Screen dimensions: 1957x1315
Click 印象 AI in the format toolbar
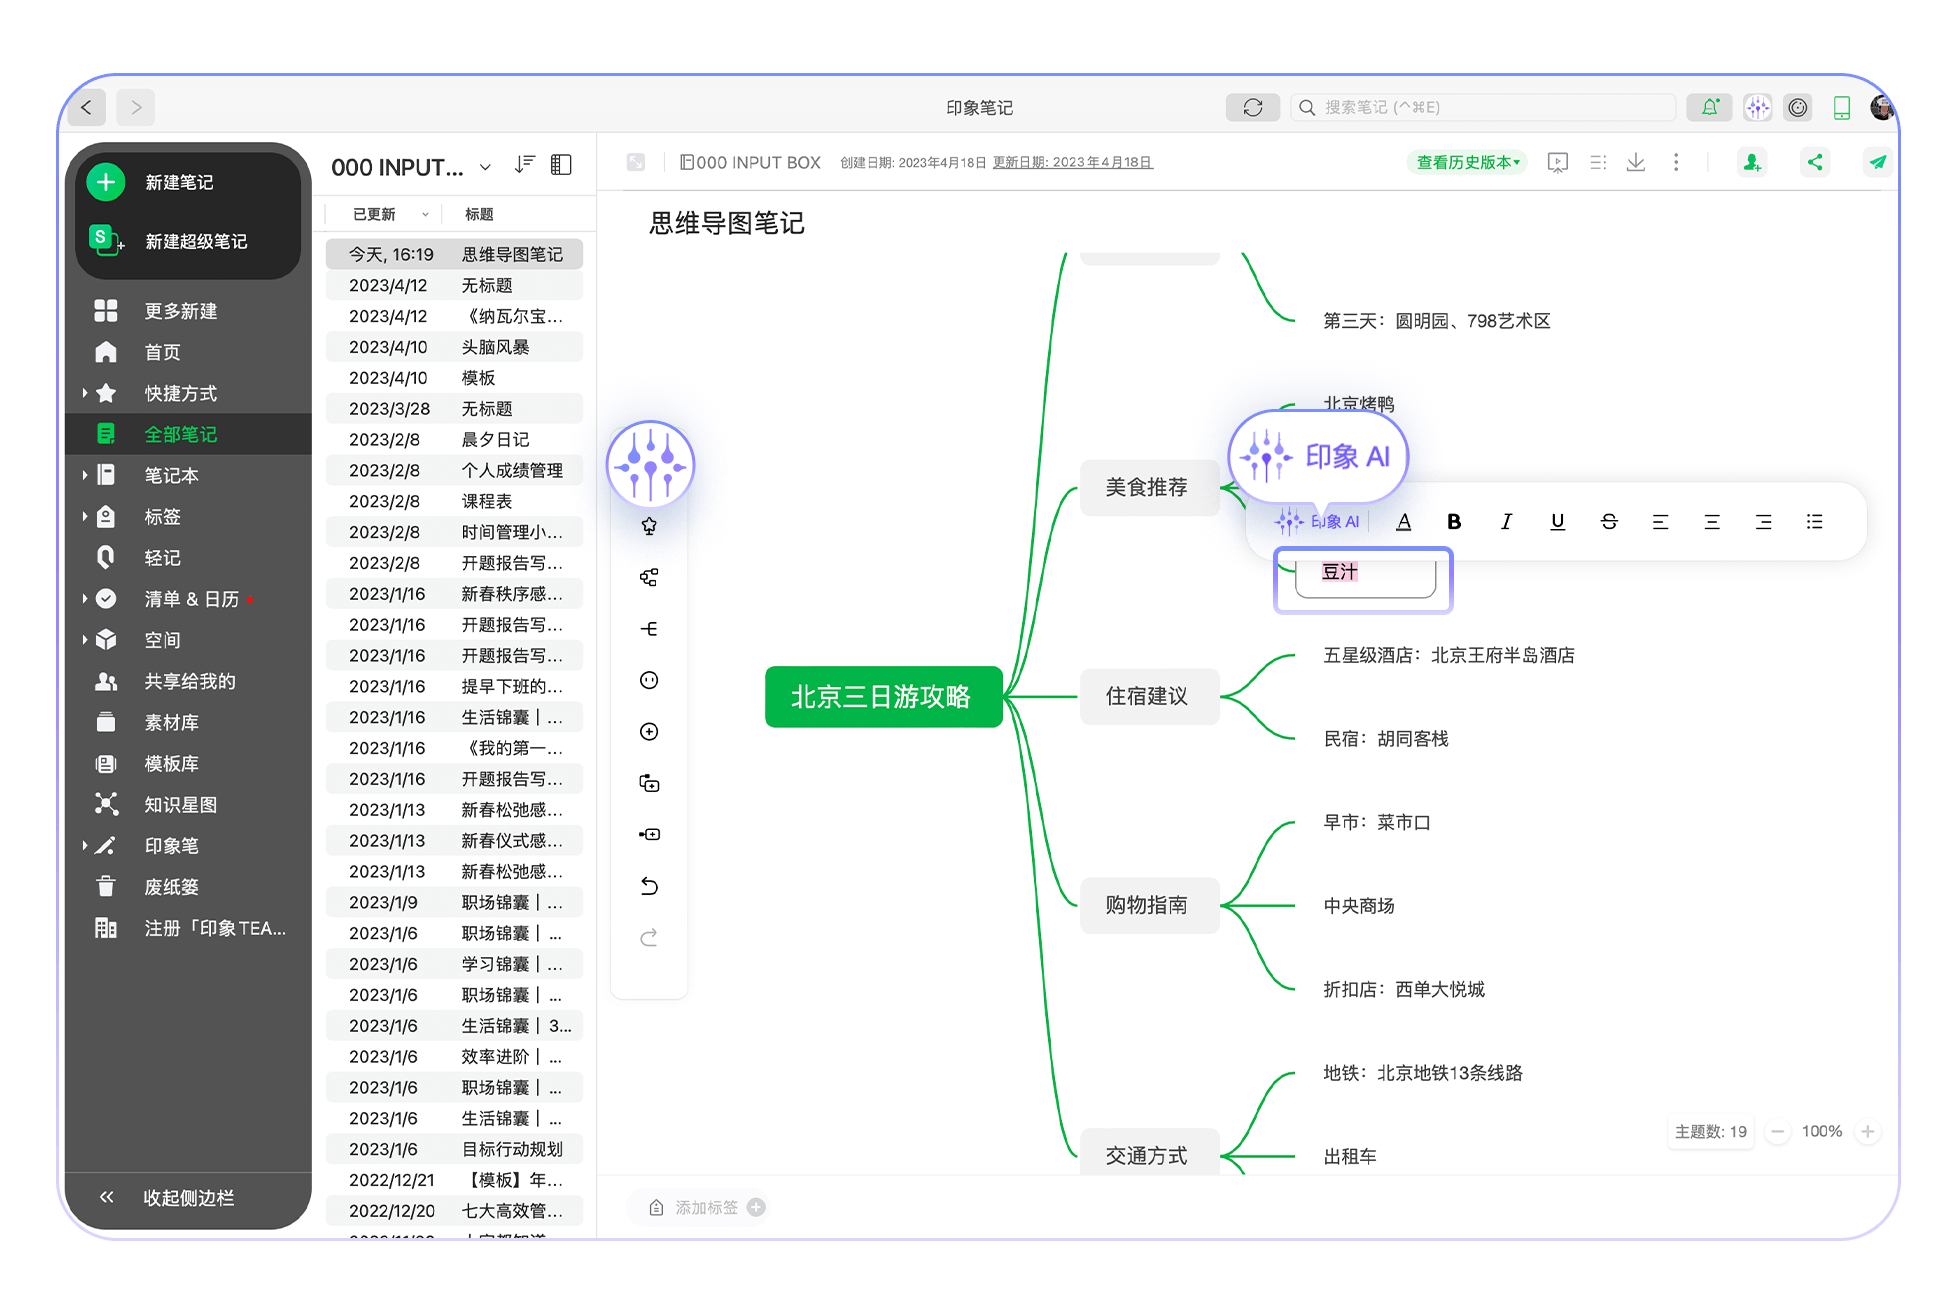[x=1317, y=521]
